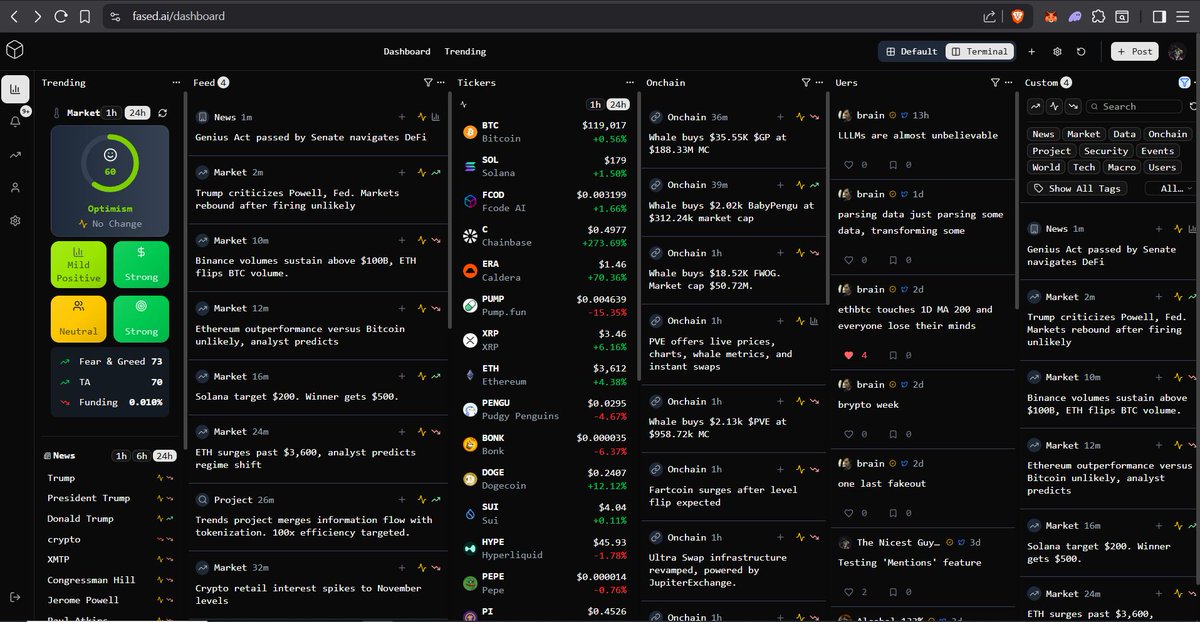Select uptrend filter icon in Custom panel

click(1036, 106)
